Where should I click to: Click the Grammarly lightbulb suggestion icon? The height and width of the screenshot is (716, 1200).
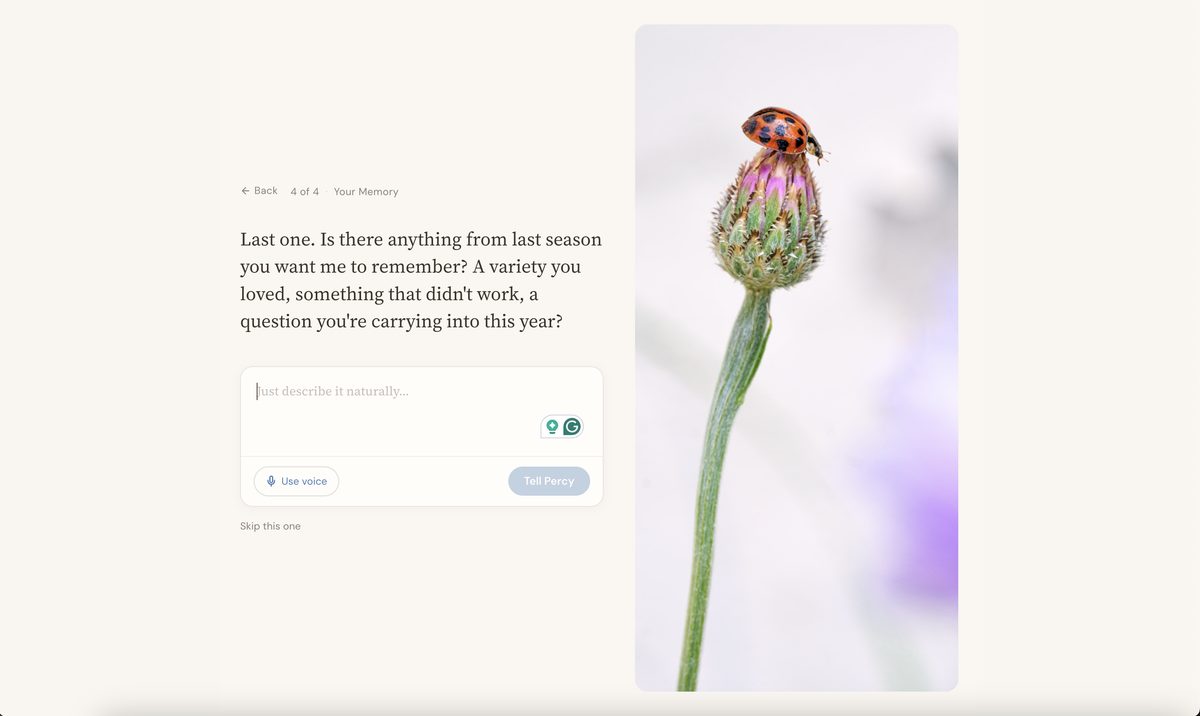[x=552, y=427]
